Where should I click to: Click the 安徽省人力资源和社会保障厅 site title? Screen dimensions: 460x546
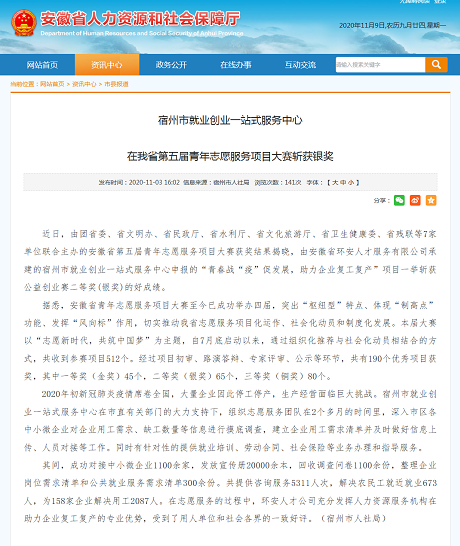pyautogui.click(x=140, y=18)
